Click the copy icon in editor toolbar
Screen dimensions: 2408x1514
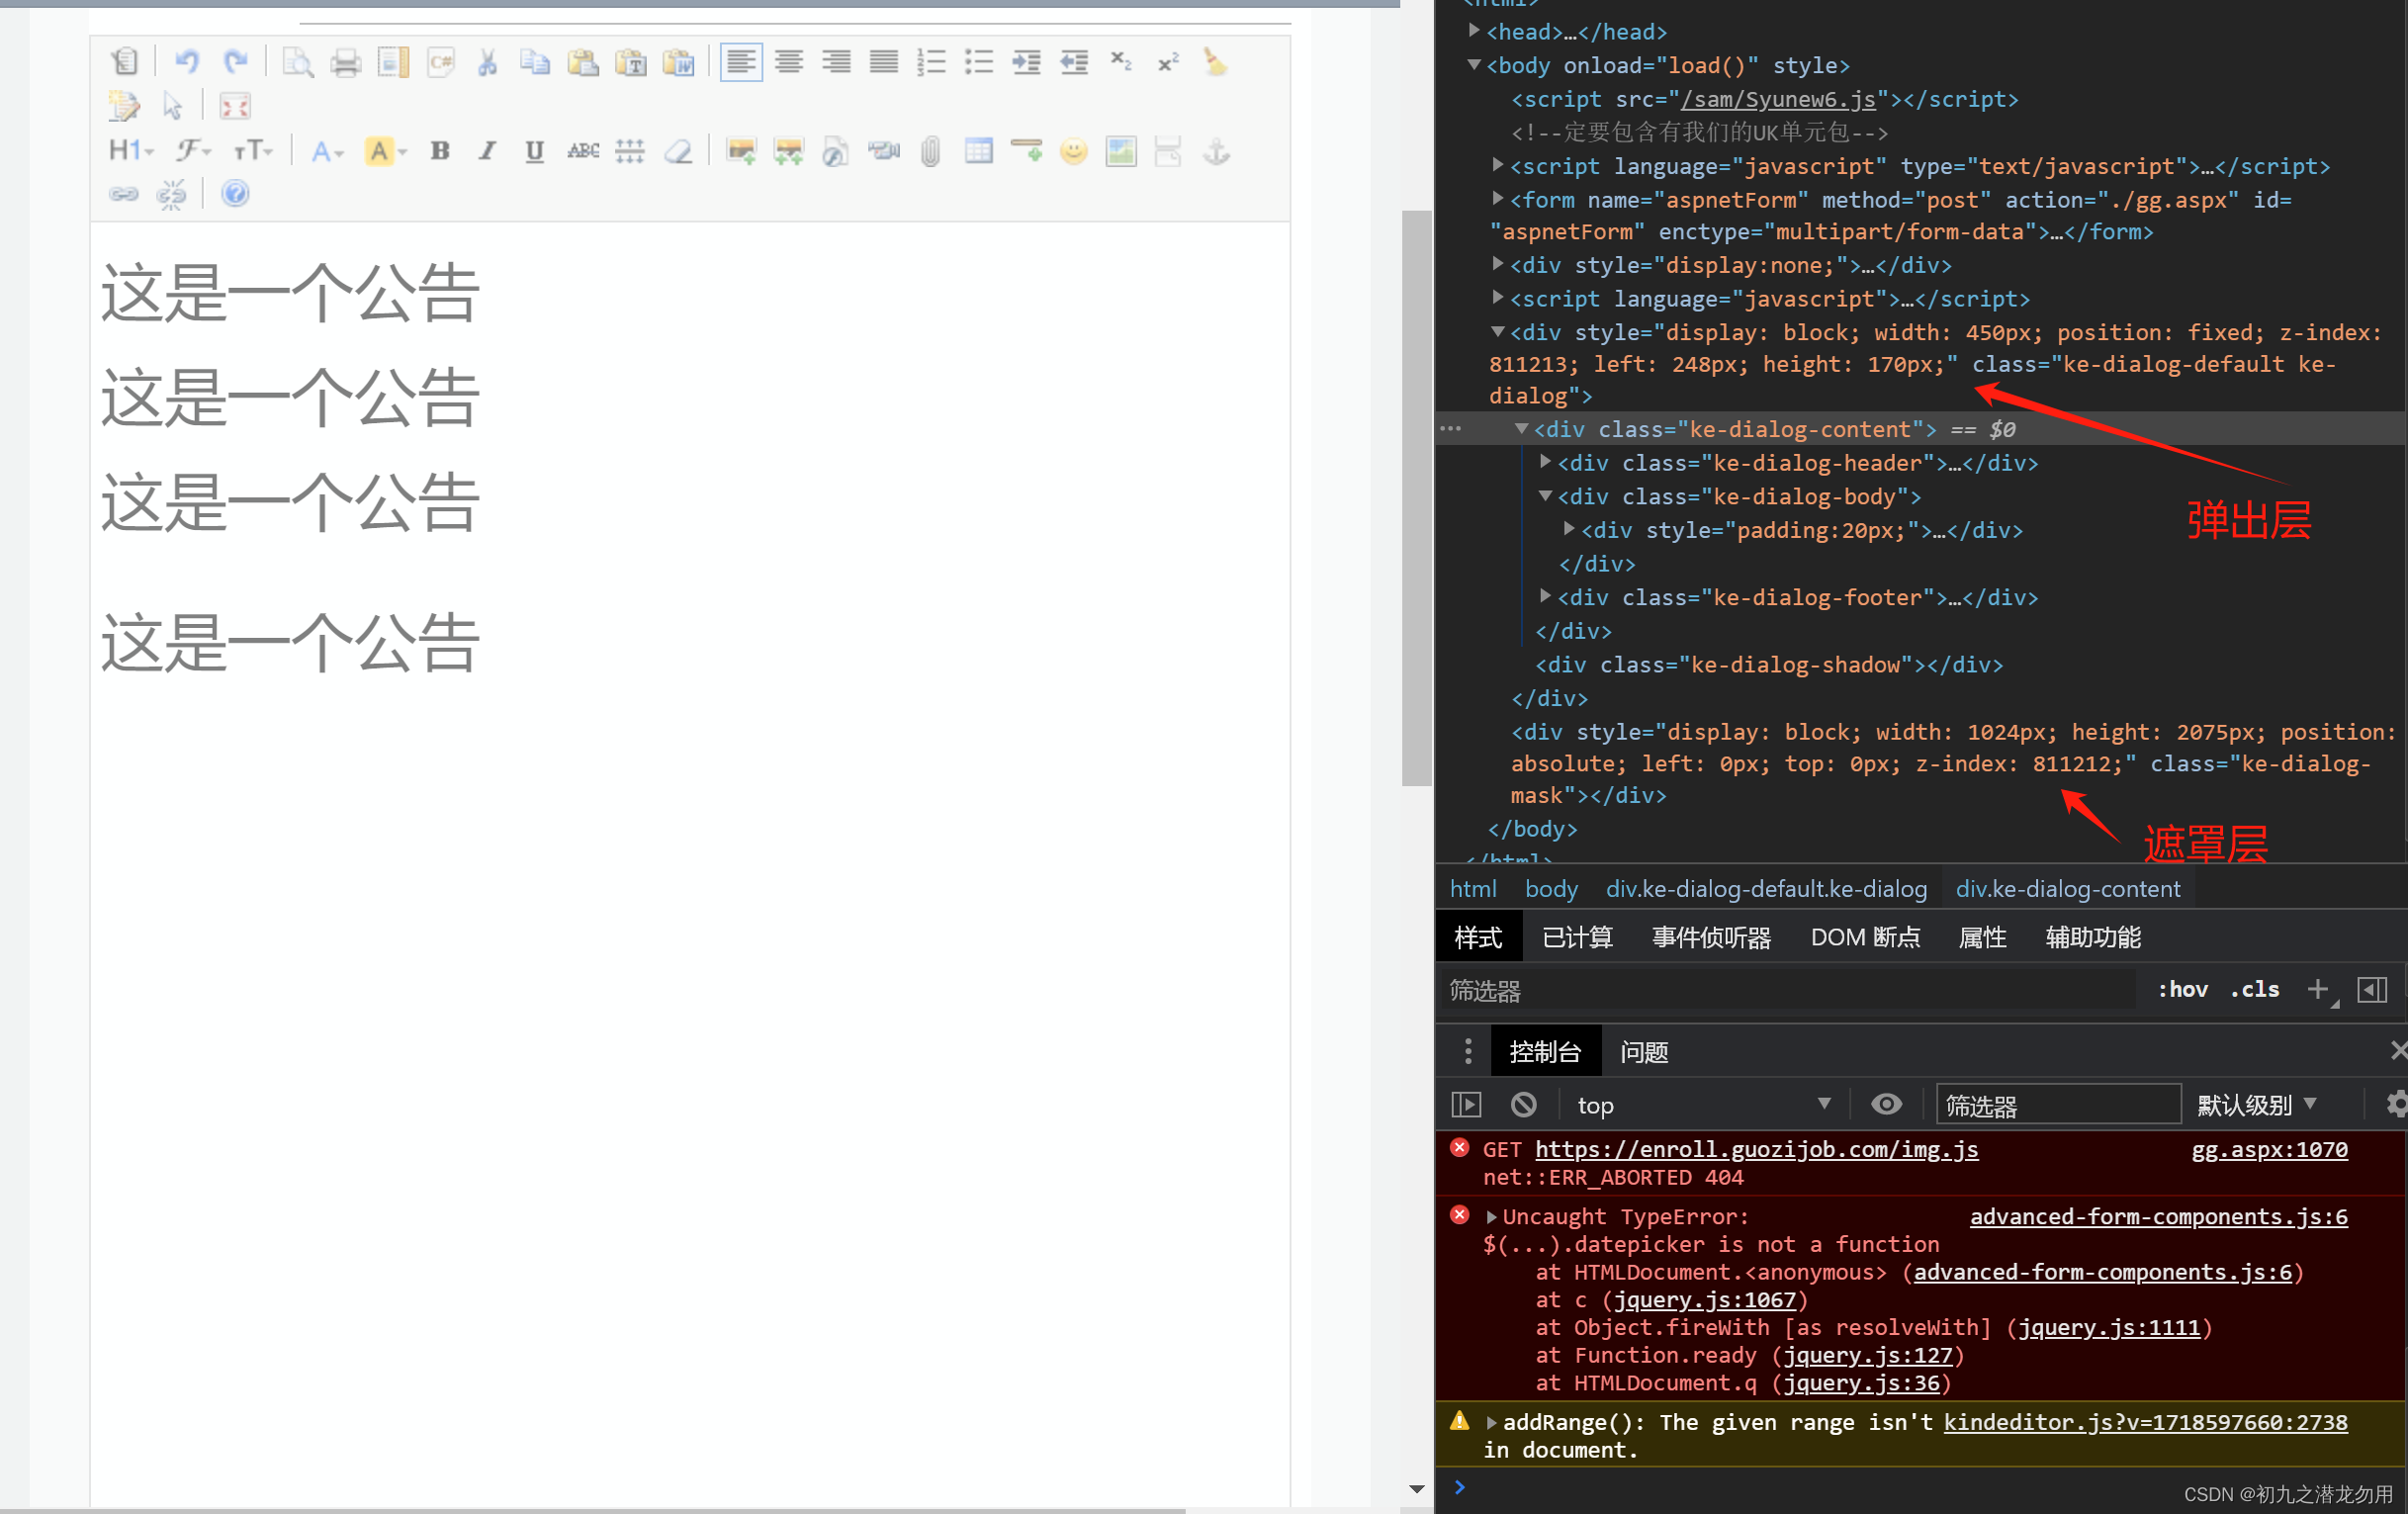pyautogui.click(x=535, y=62)
